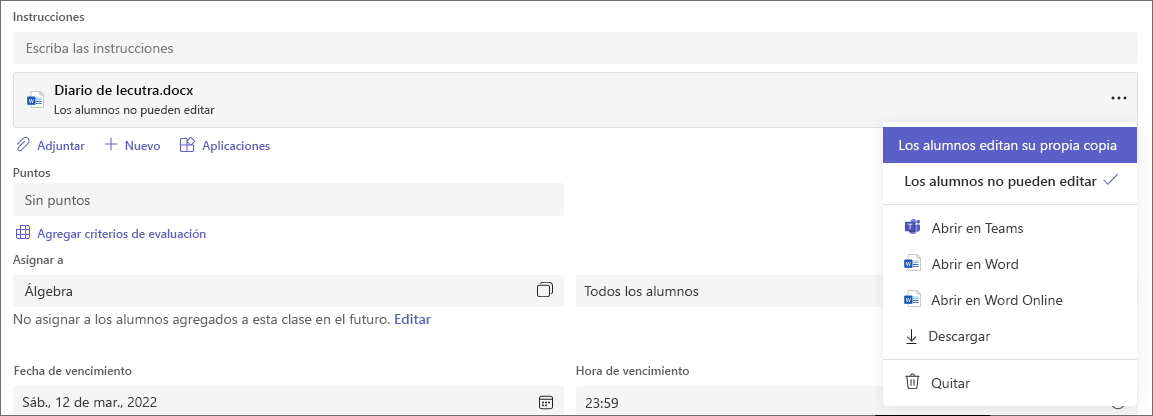This screenshot has width=1153, height=416.
Task: Open Aplicaciones
Action: point(236,146)
